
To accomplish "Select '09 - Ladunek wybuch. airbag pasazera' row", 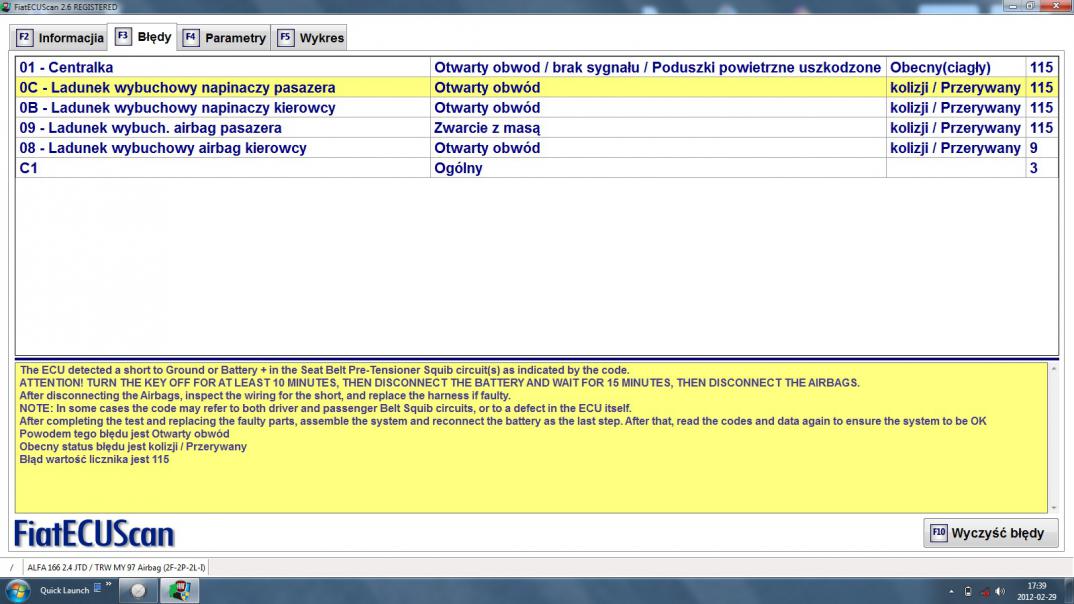I will pos(537,128).
